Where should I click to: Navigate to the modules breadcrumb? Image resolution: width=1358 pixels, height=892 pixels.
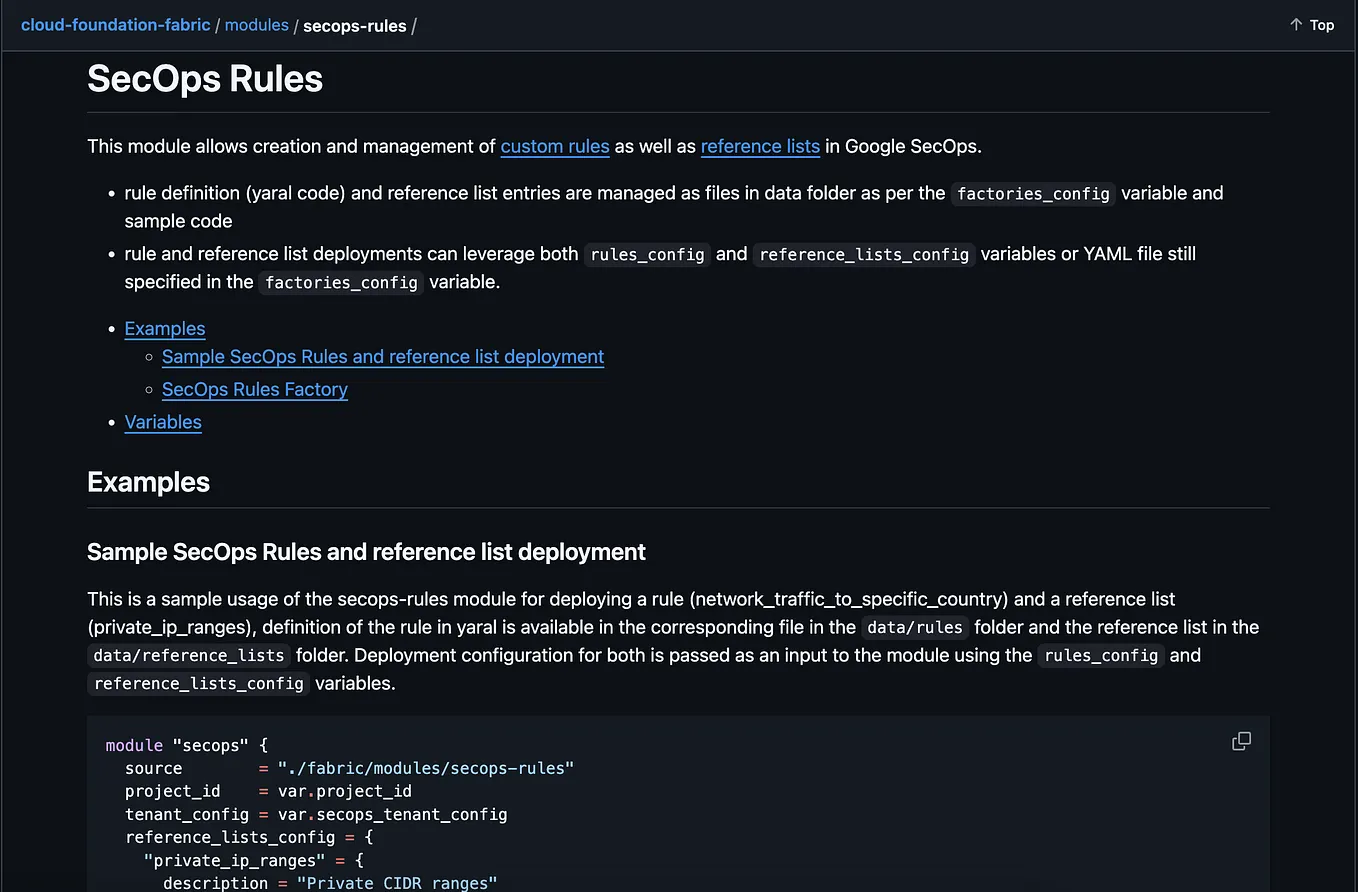point(257,25)
